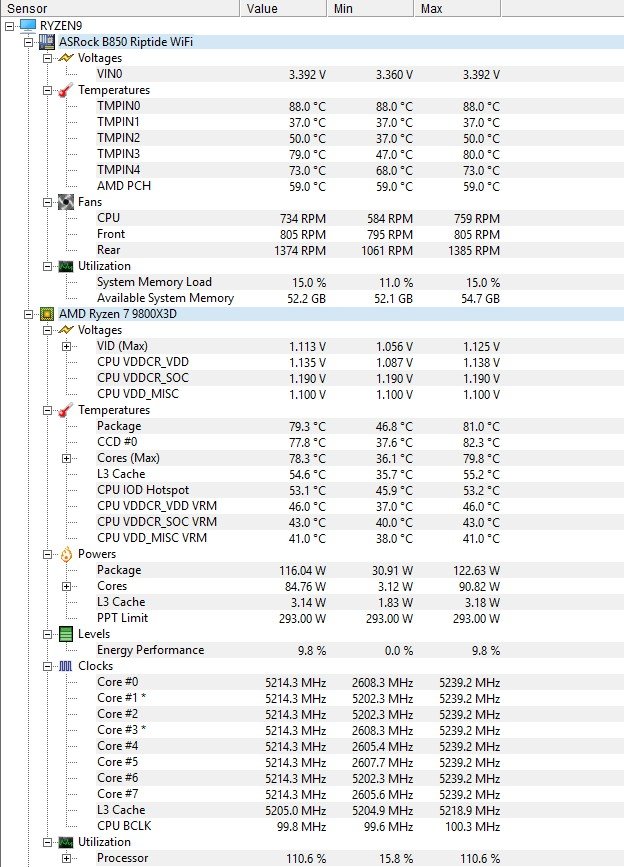Image resolution: width=624 pixels, height=867 pixels.
Task: Collapse the CPU Temperatures group
Action: (x=48, y=410)
